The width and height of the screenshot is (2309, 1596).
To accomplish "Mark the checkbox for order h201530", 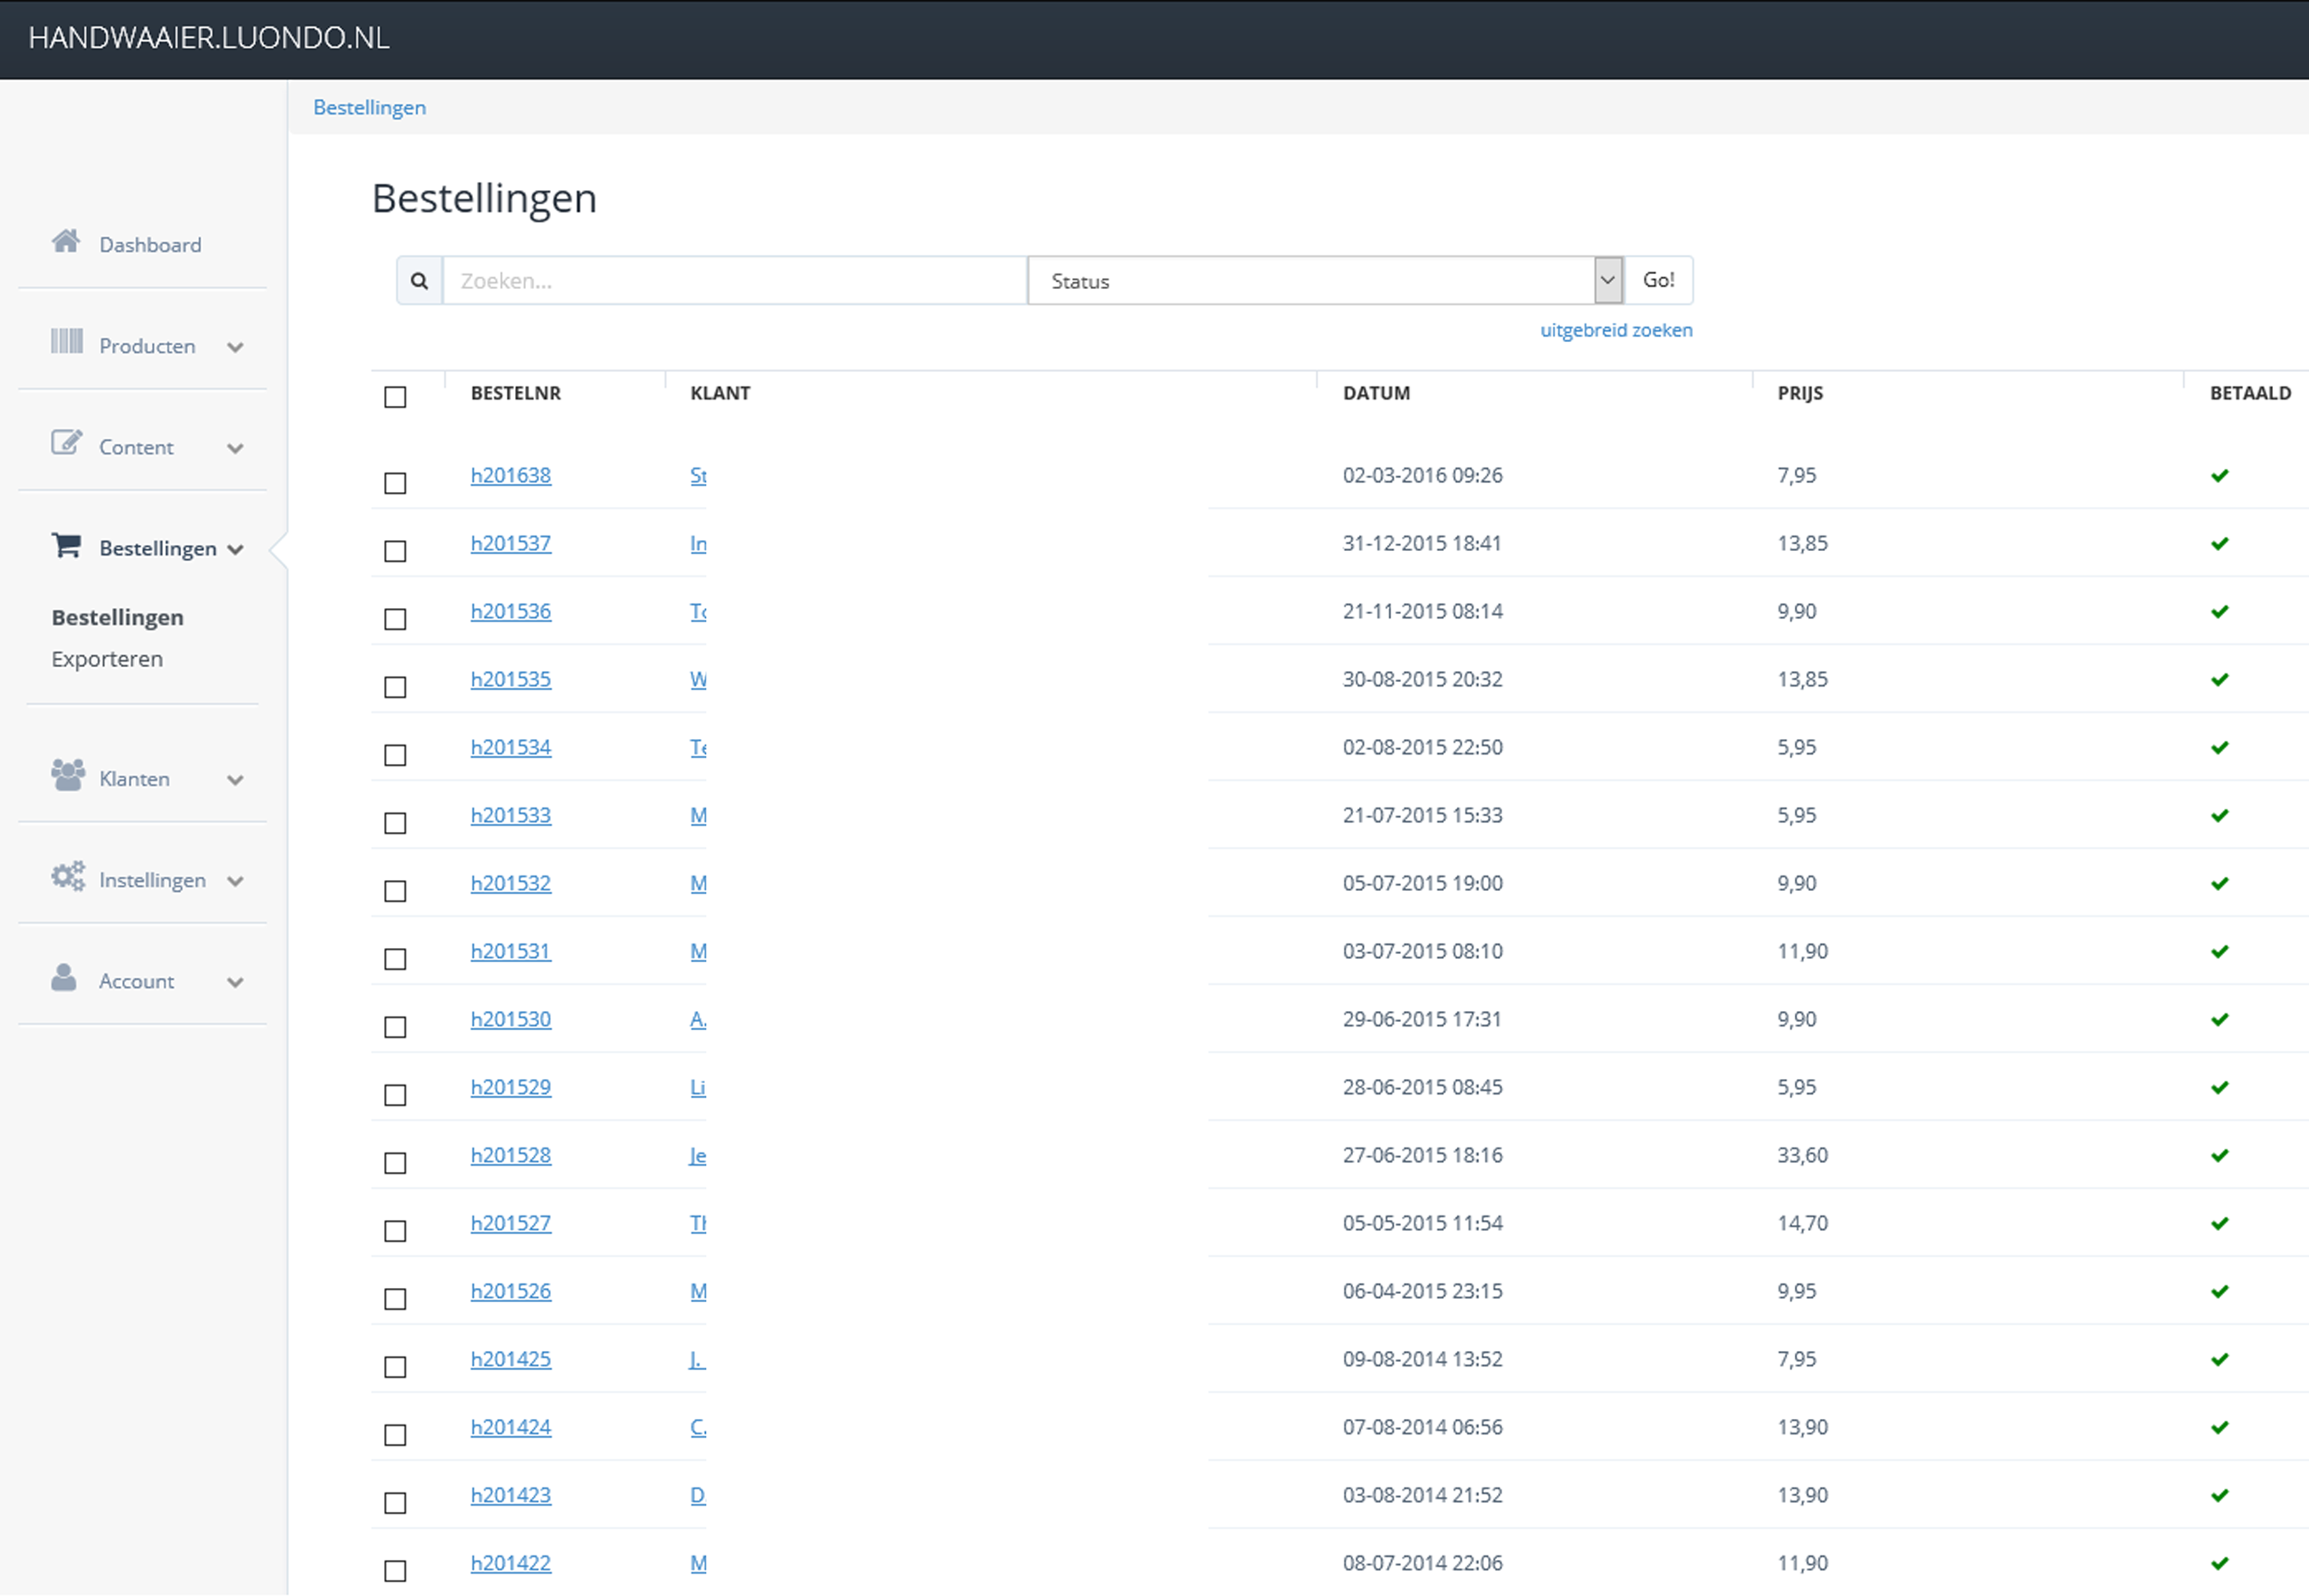I will 396,1028.
